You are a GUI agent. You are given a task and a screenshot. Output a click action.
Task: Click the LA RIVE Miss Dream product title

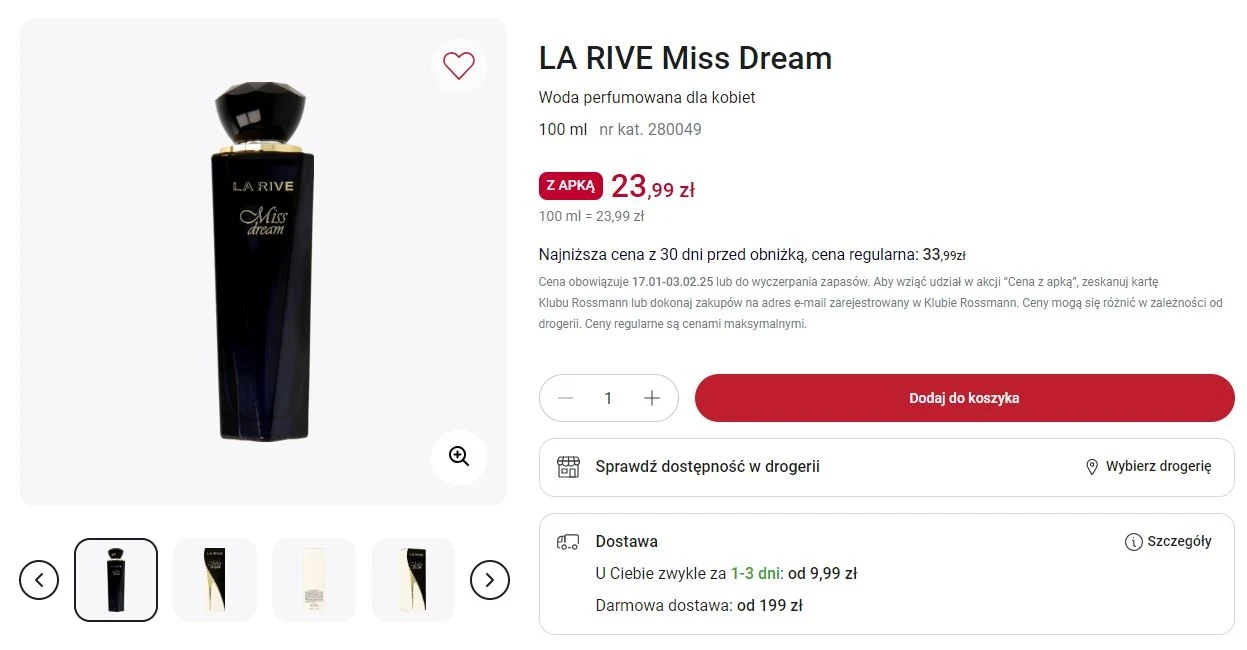tap(684, 58)
